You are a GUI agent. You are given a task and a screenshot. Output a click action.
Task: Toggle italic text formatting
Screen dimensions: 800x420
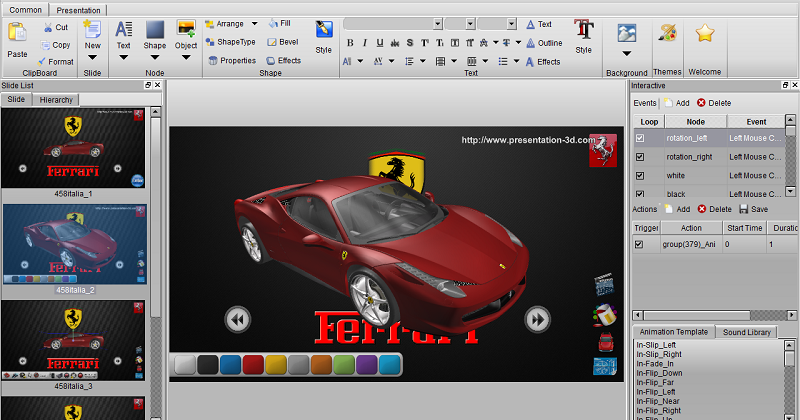point(365,43)
